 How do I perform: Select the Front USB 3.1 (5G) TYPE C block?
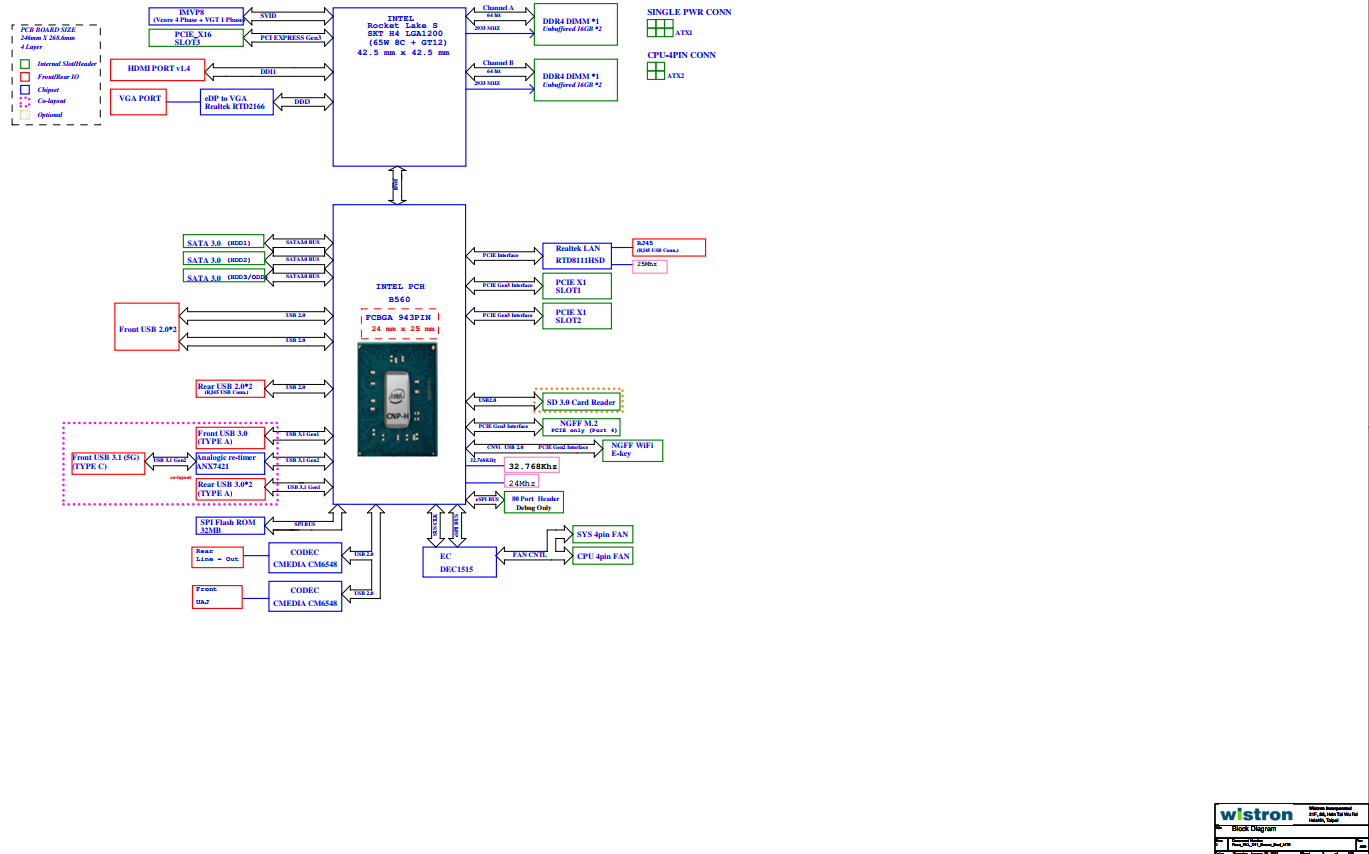[x=108, y=463]
